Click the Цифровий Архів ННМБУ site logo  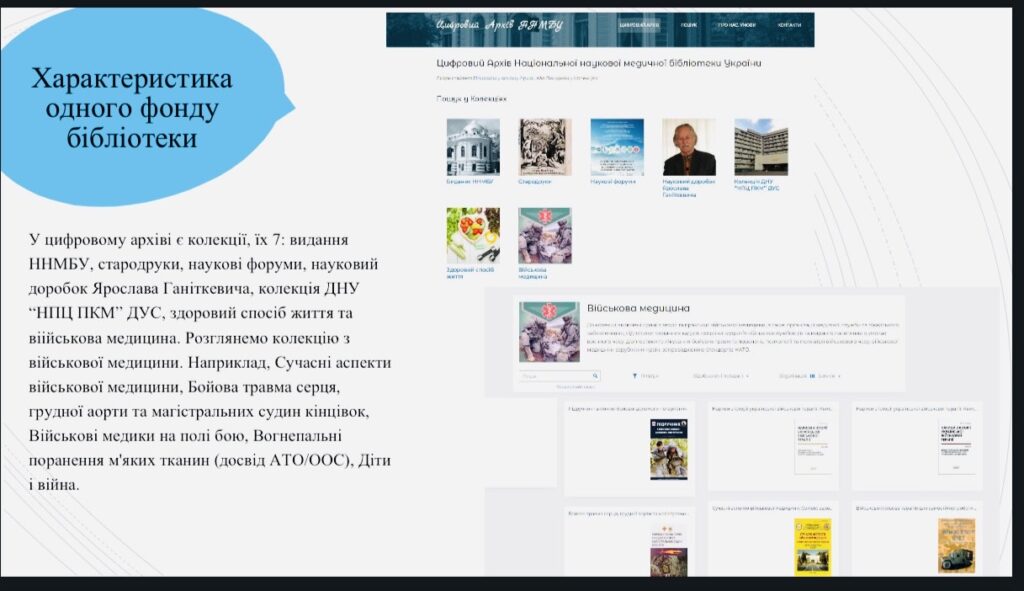click(499, 25)
